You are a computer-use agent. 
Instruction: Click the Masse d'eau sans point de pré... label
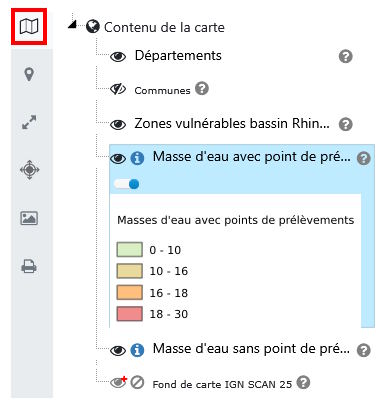click(251, 349)
